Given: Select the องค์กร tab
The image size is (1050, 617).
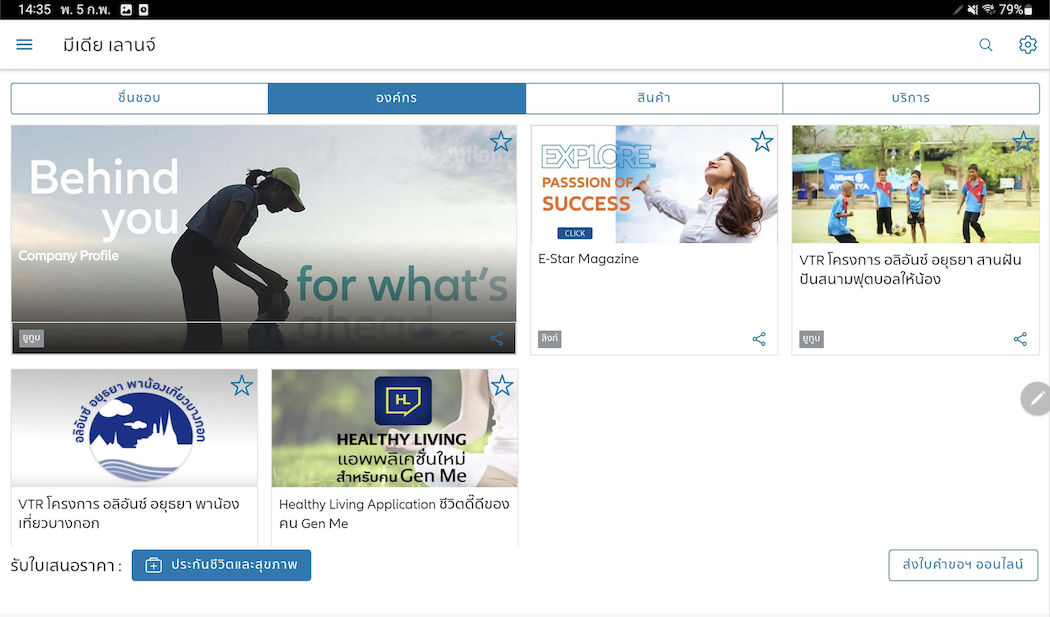Looking at the screenshot, I should coord(396,98).
